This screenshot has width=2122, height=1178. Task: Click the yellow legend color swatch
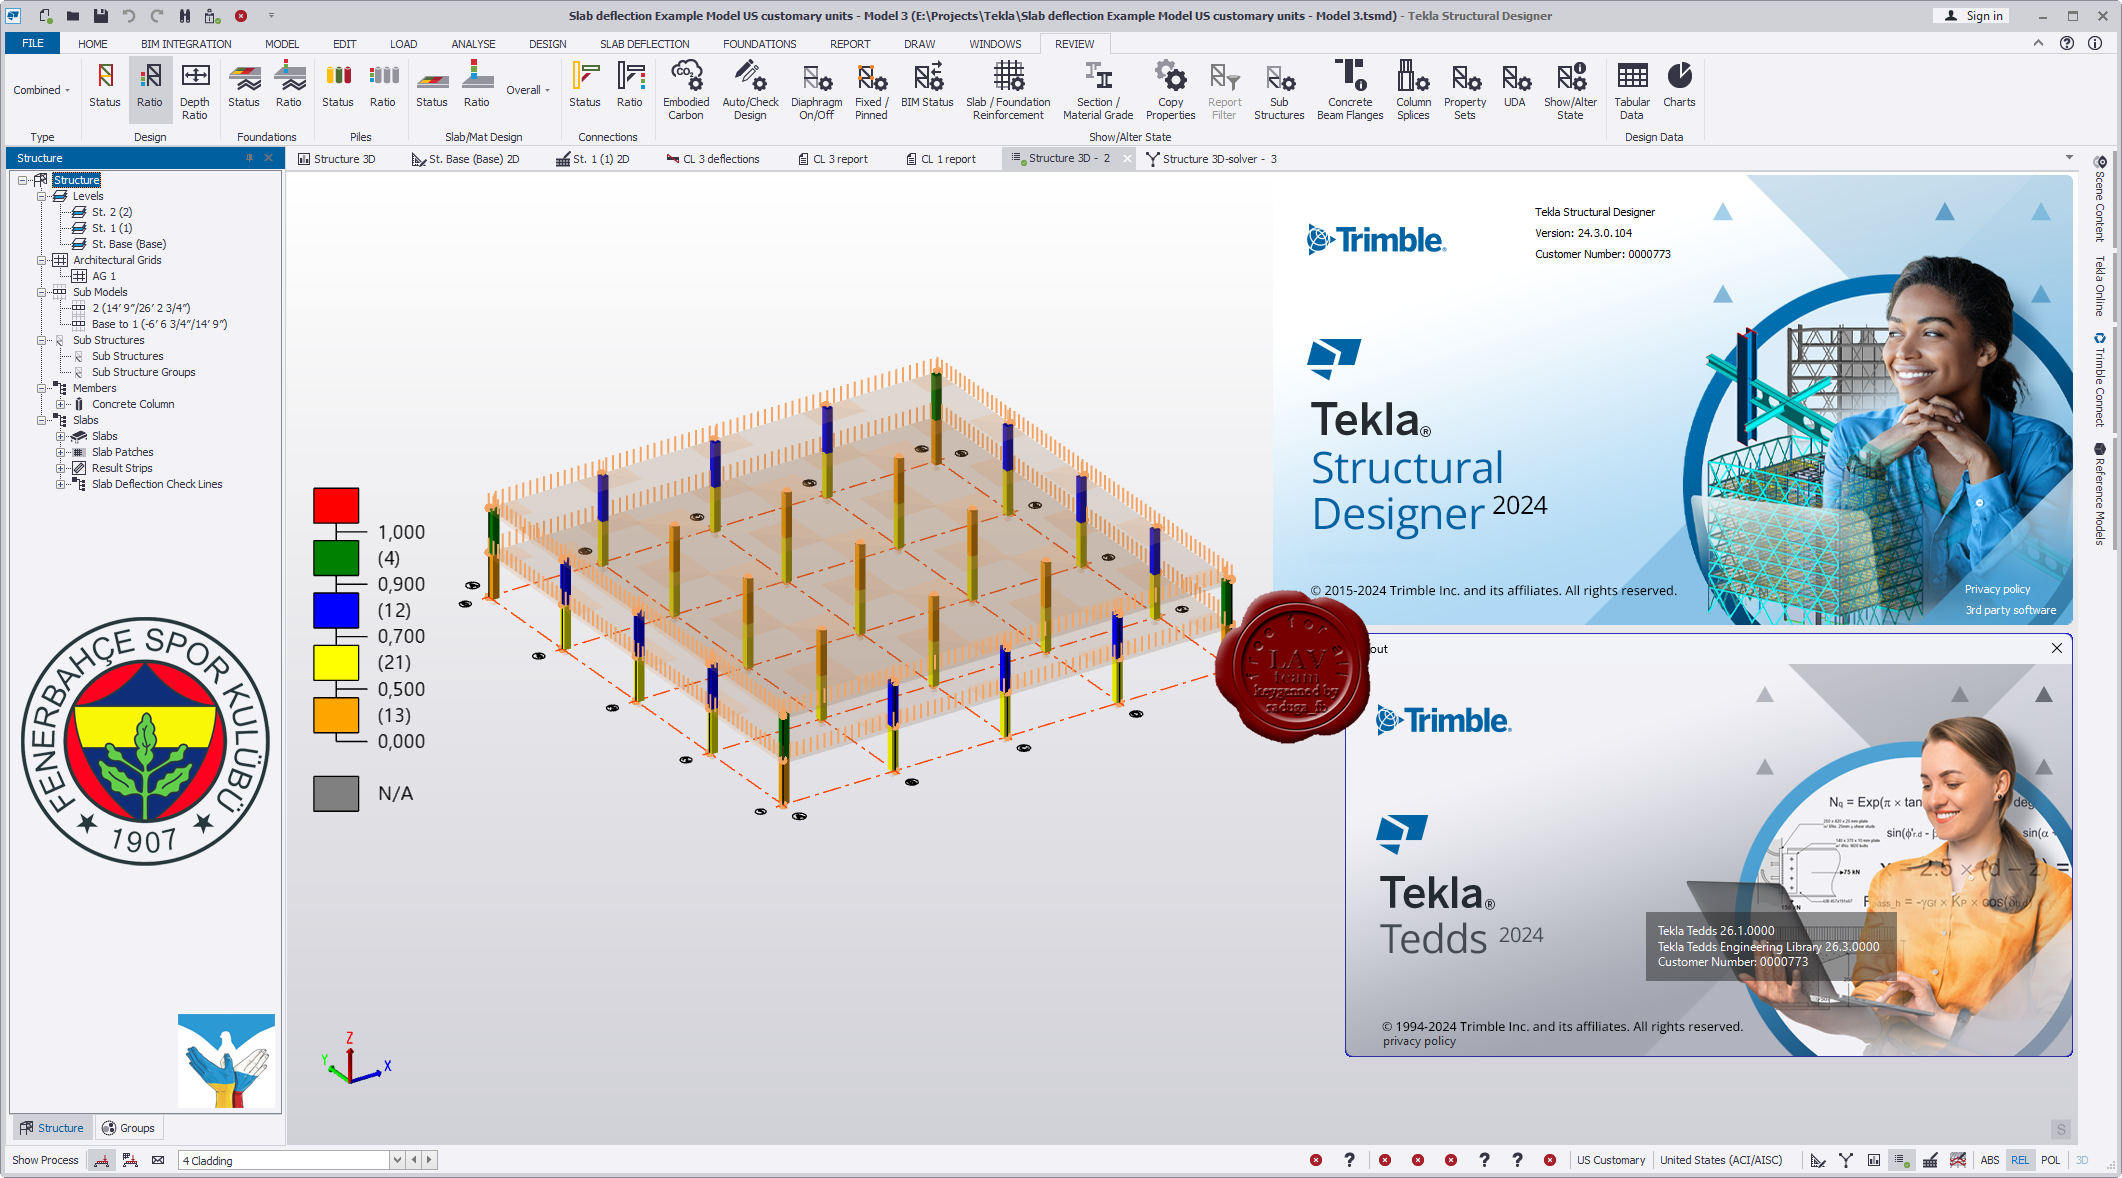tap(336, 662)
